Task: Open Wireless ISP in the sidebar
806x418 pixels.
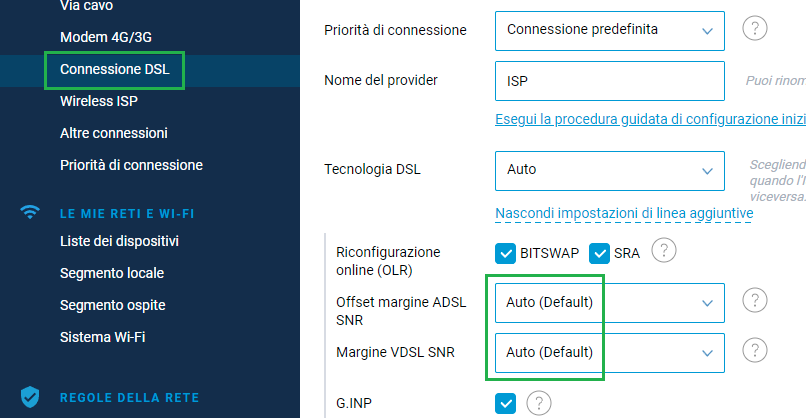Action: point(100,101)
